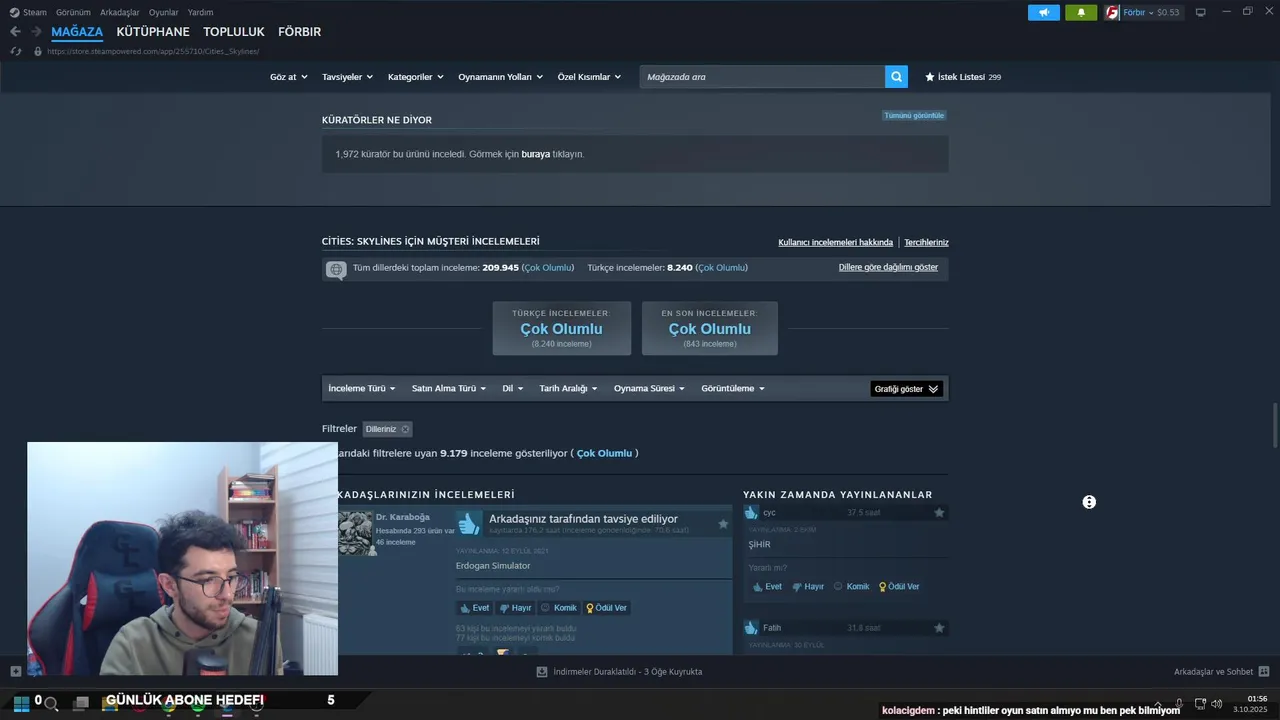
Task: Select the En Son İncelemeler summary box
Action: pos(710,328)
